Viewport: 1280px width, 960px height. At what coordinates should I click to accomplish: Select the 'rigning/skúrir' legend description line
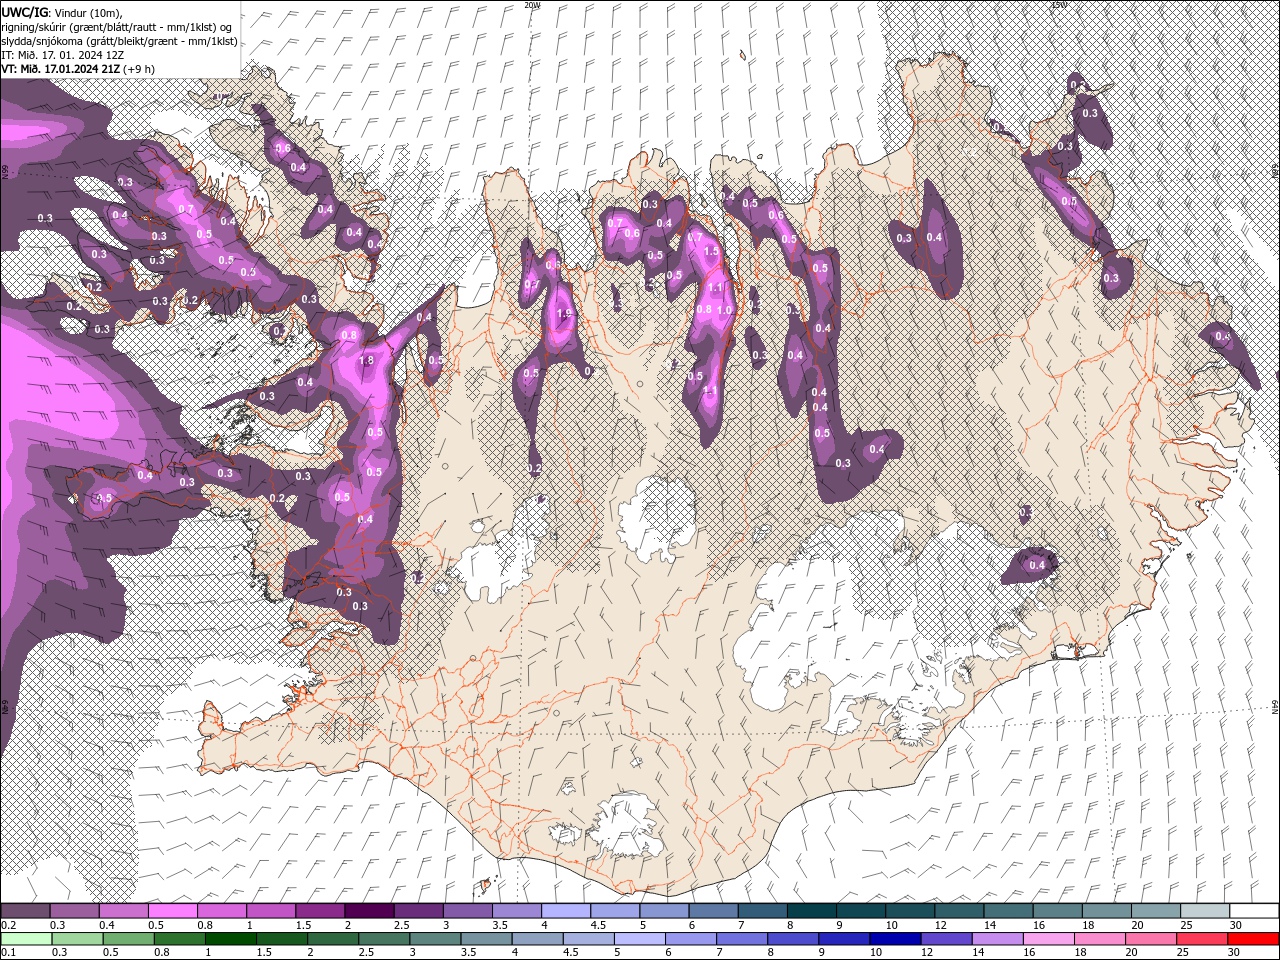[118, 26]
